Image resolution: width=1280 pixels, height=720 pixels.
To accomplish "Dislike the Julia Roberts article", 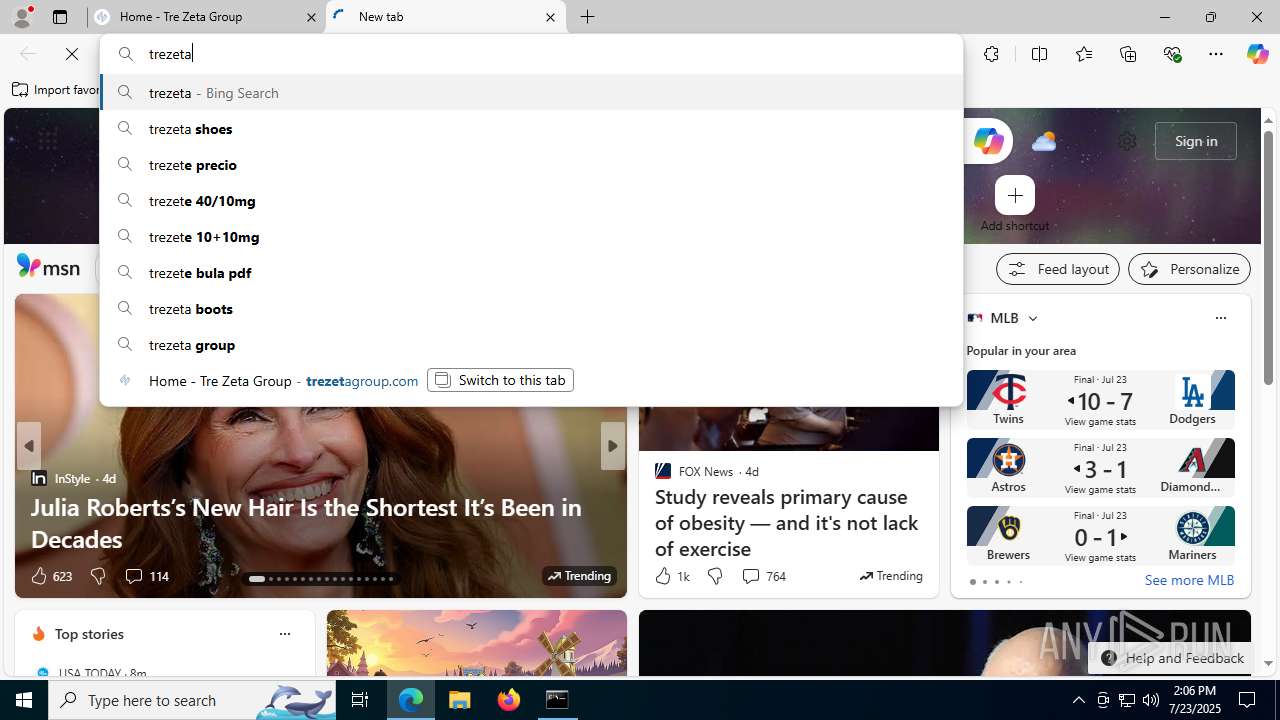I will [97, 576].
